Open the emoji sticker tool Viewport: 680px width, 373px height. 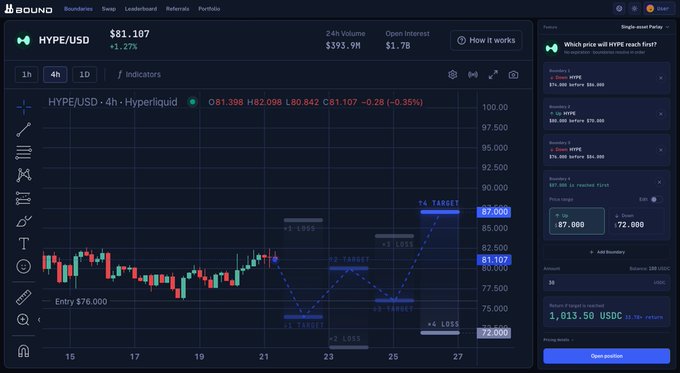(24, 266)
